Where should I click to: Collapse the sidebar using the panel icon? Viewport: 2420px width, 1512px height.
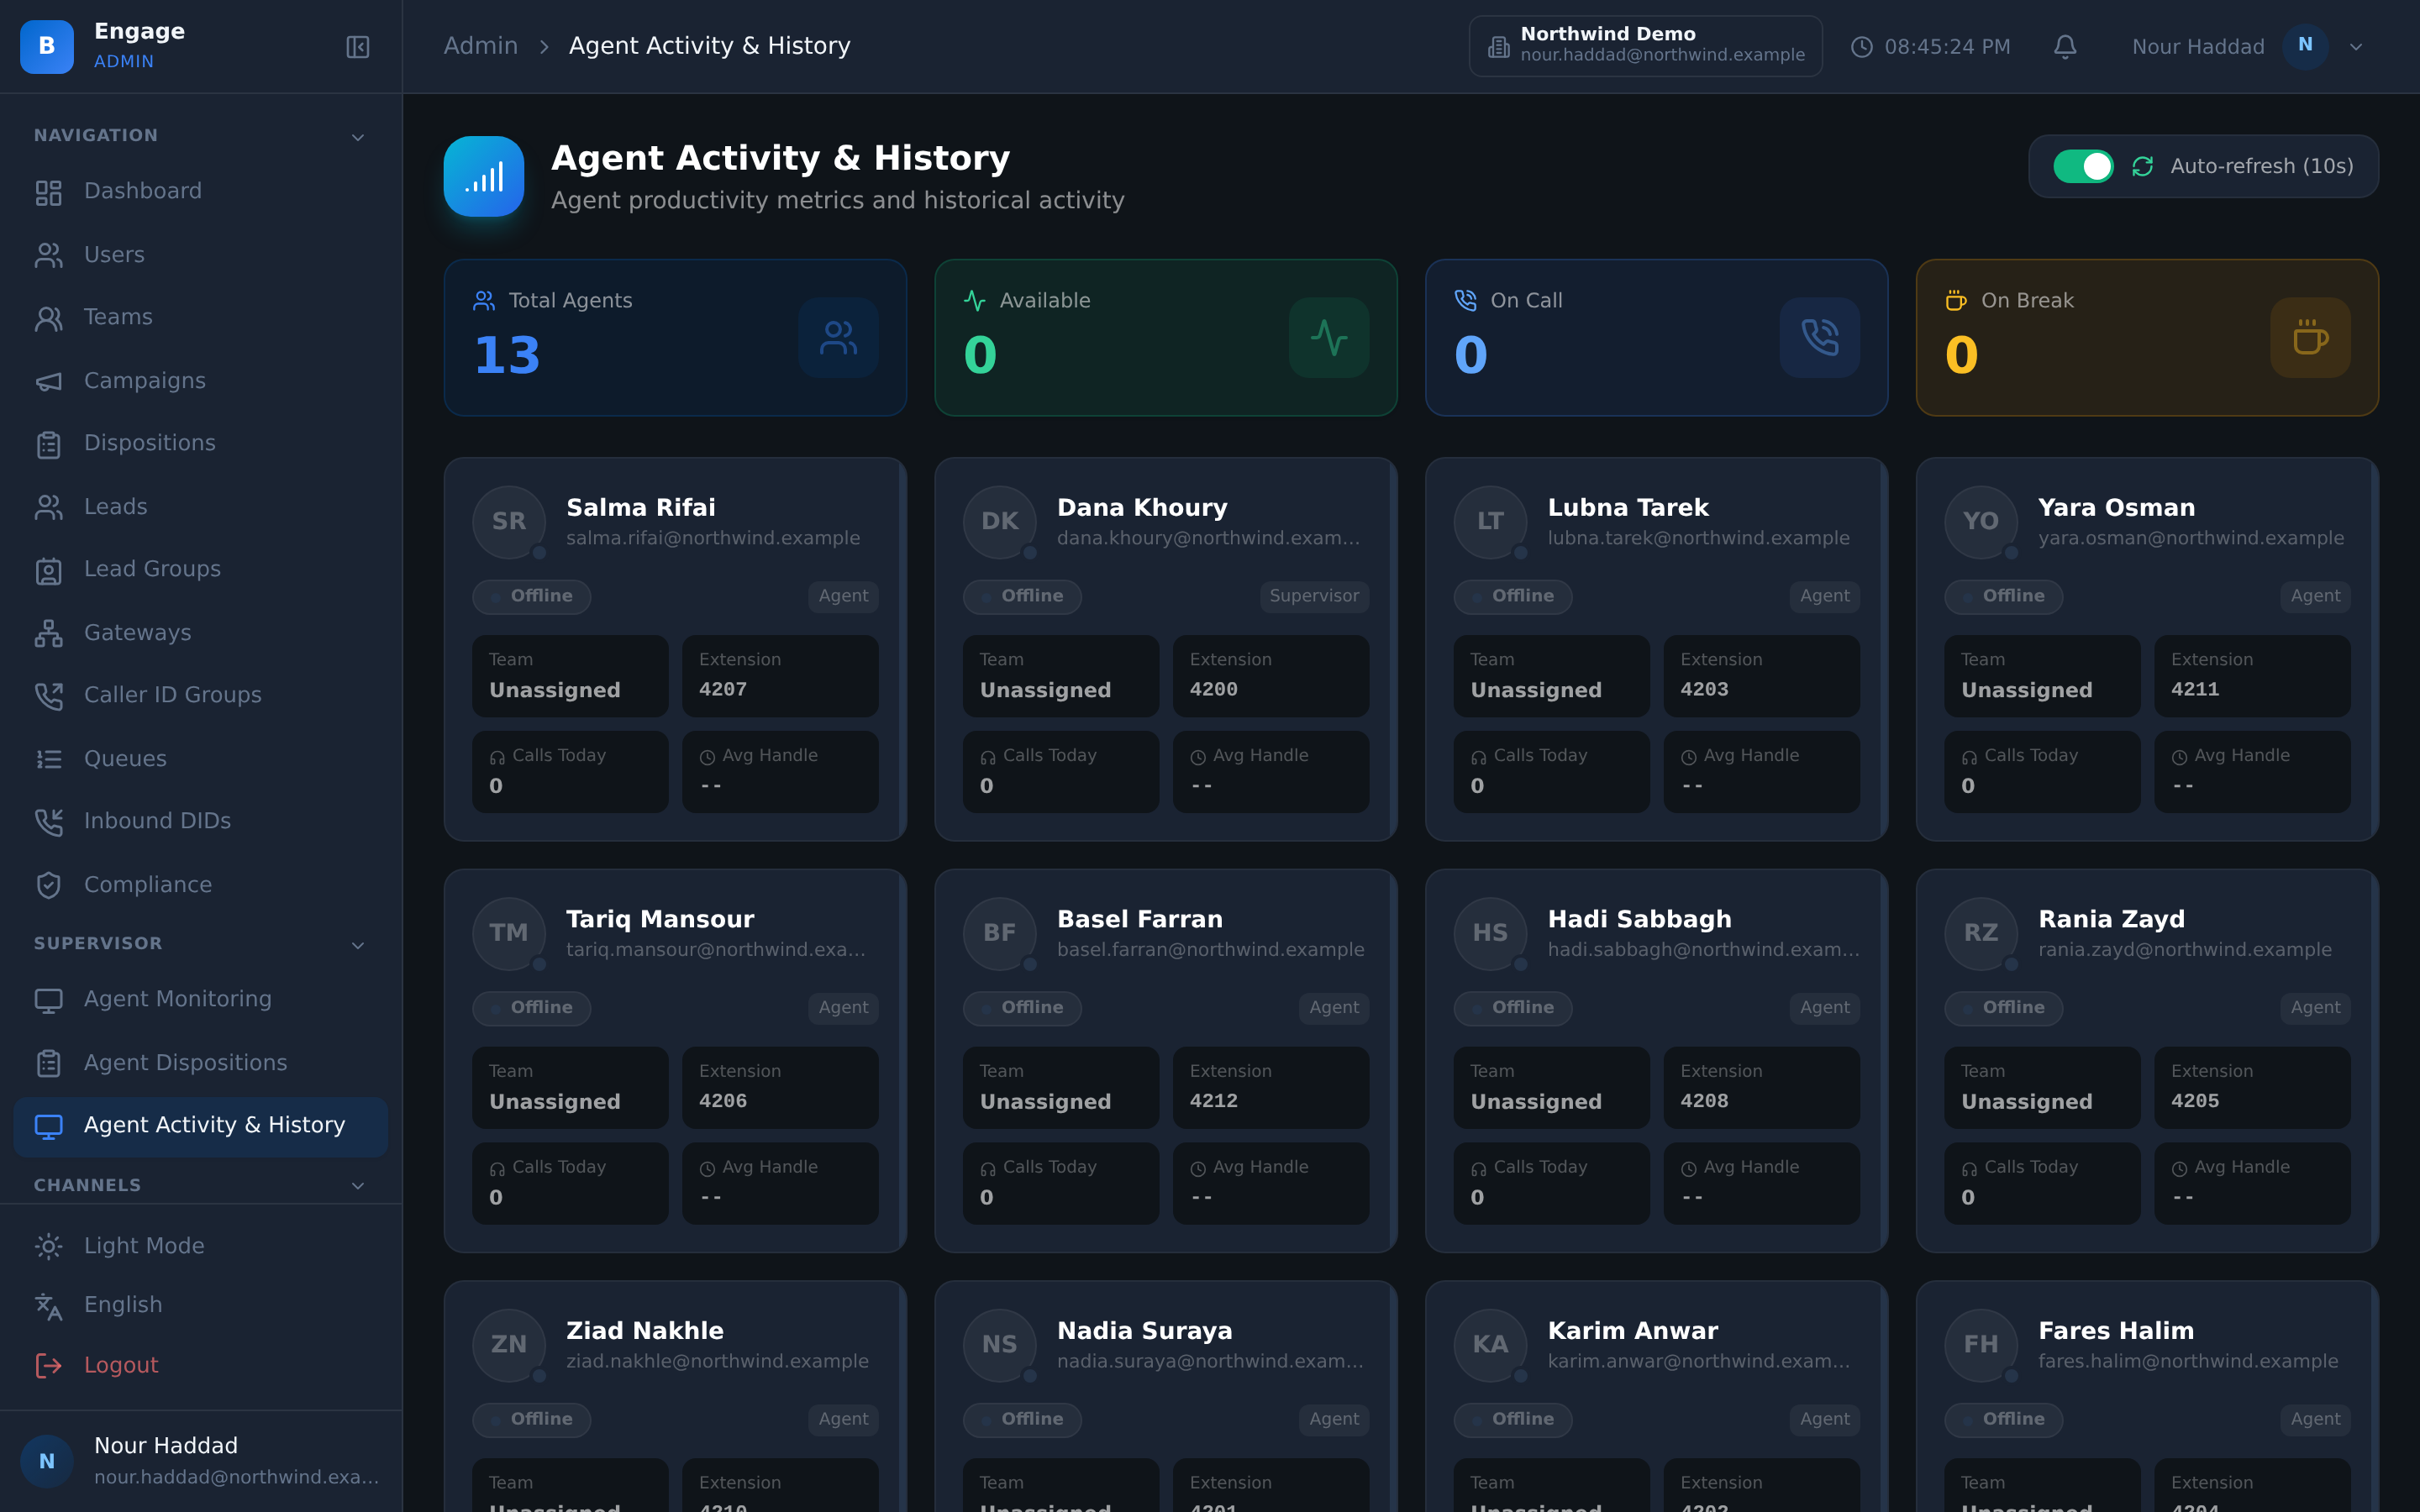[358, 47]
